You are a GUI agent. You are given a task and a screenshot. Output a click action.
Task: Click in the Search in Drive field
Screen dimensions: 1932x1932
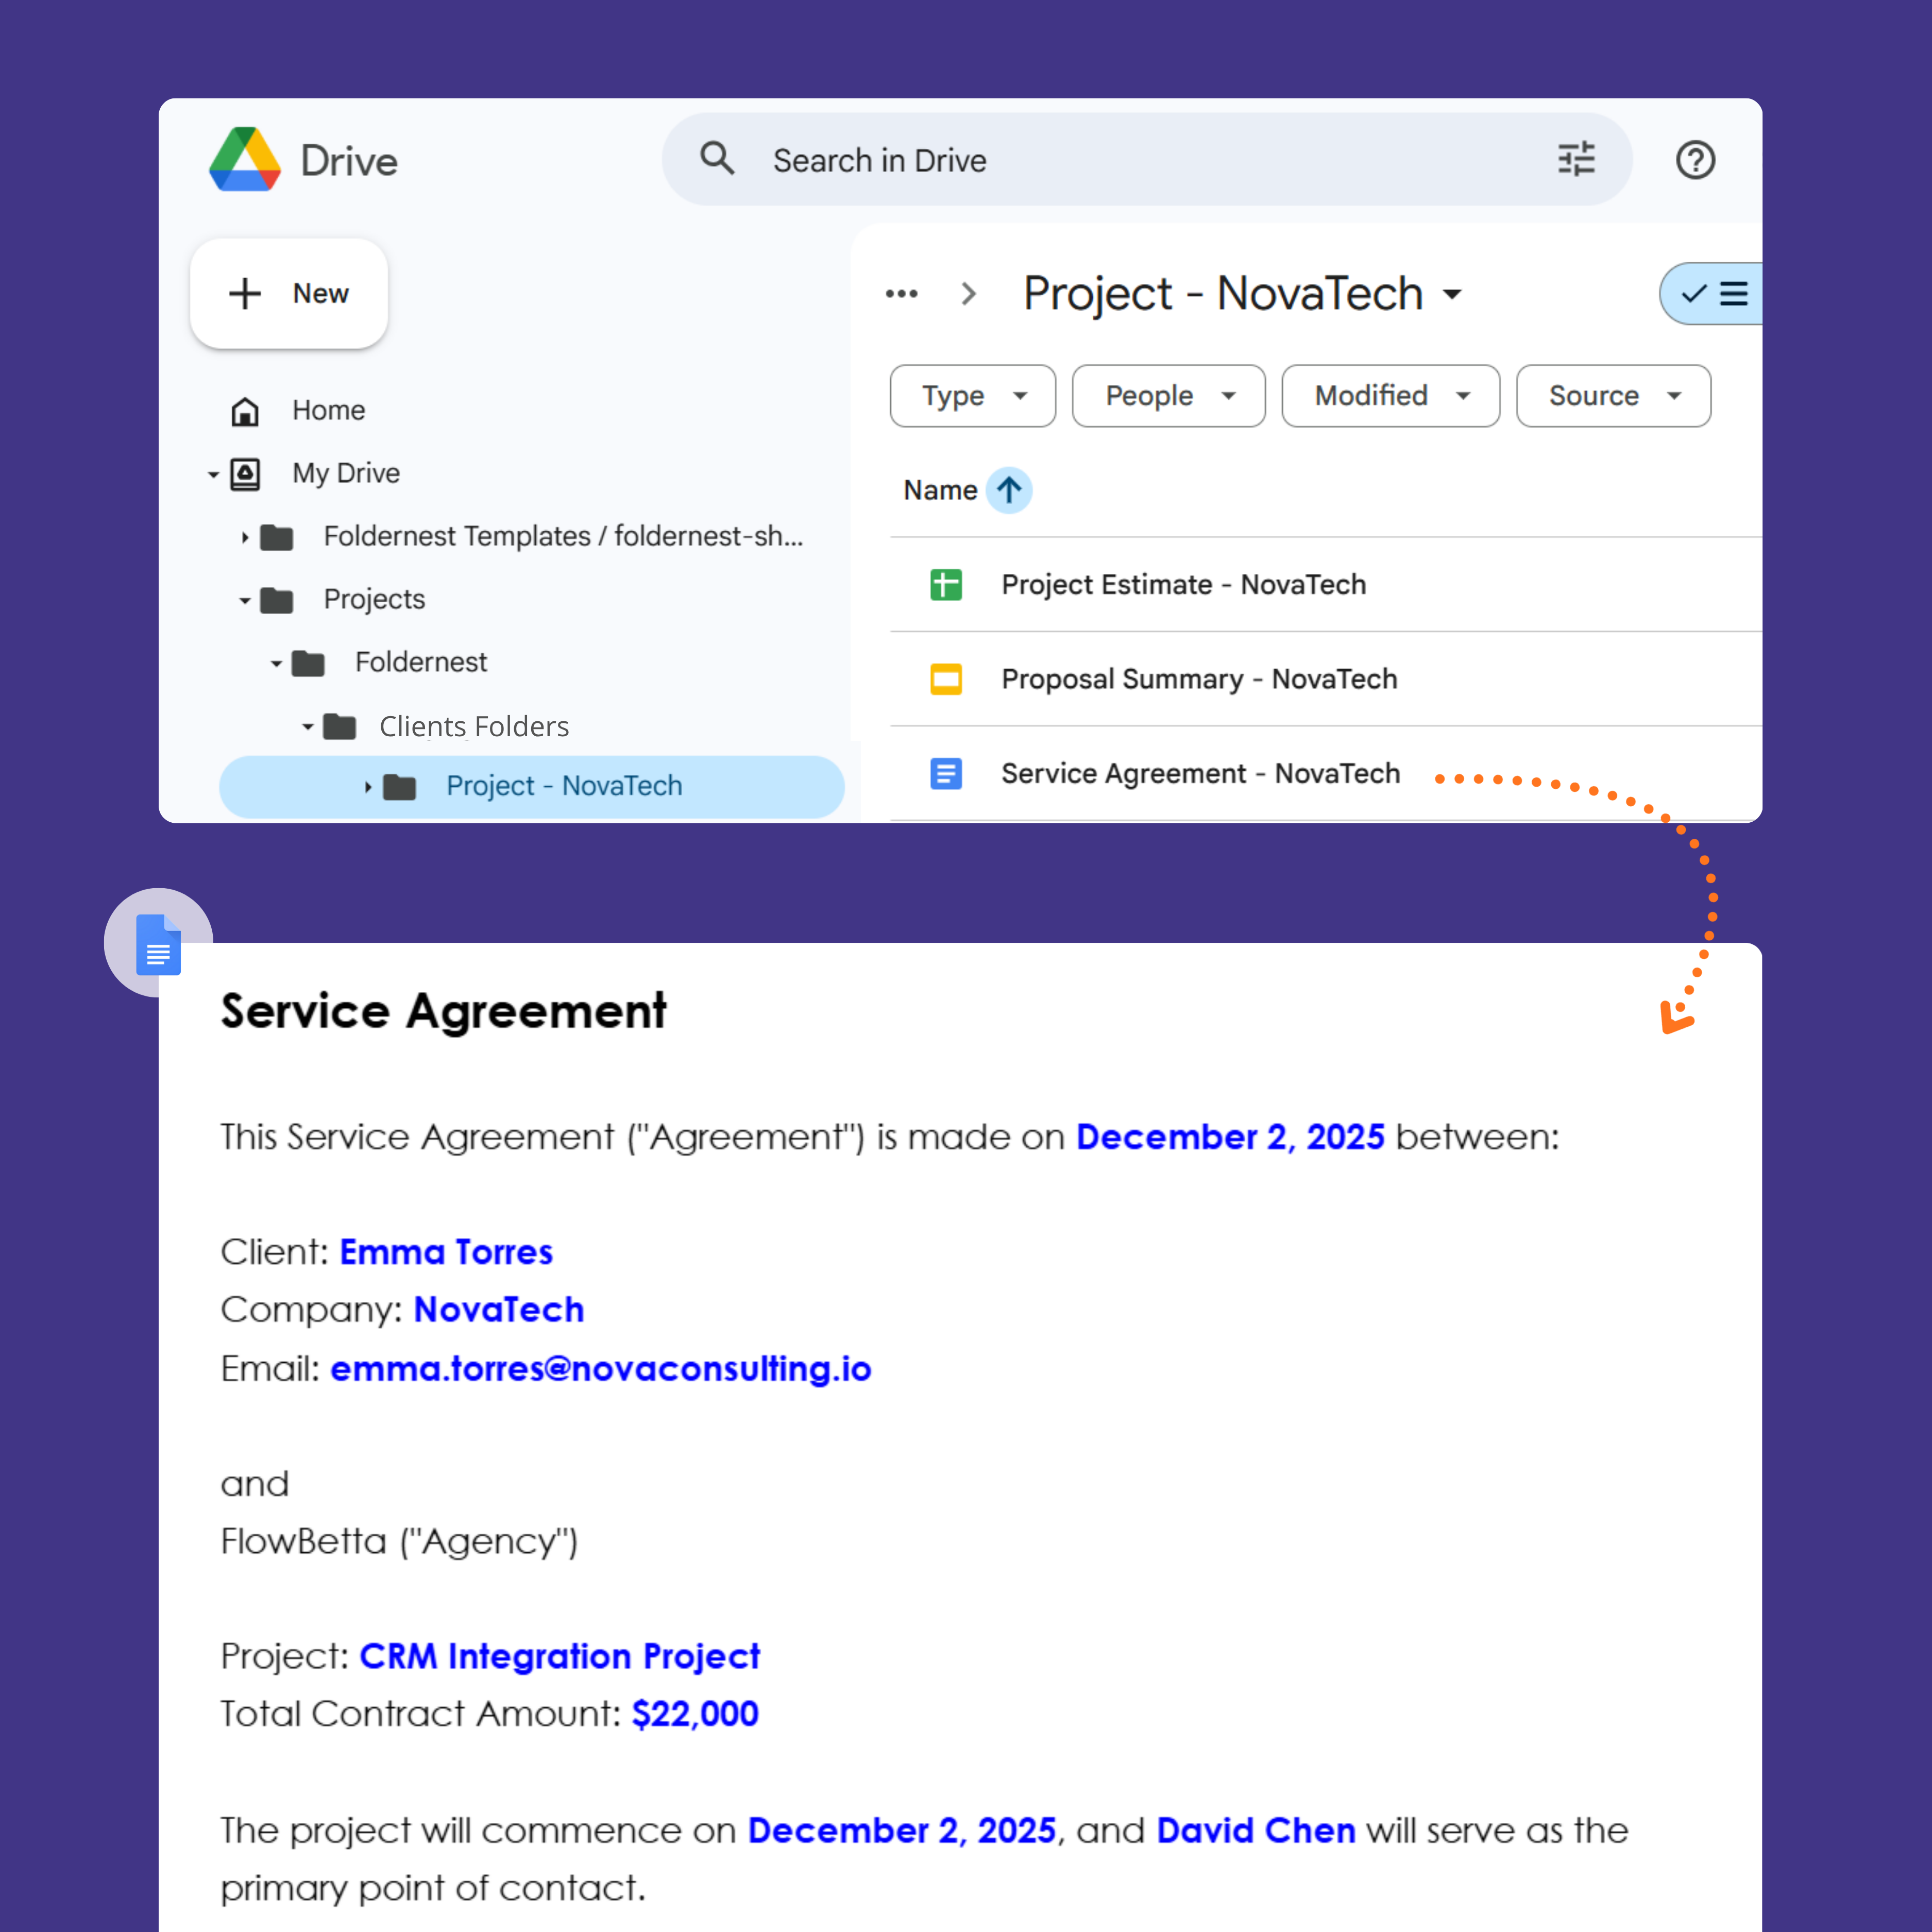pos(1100,160)
